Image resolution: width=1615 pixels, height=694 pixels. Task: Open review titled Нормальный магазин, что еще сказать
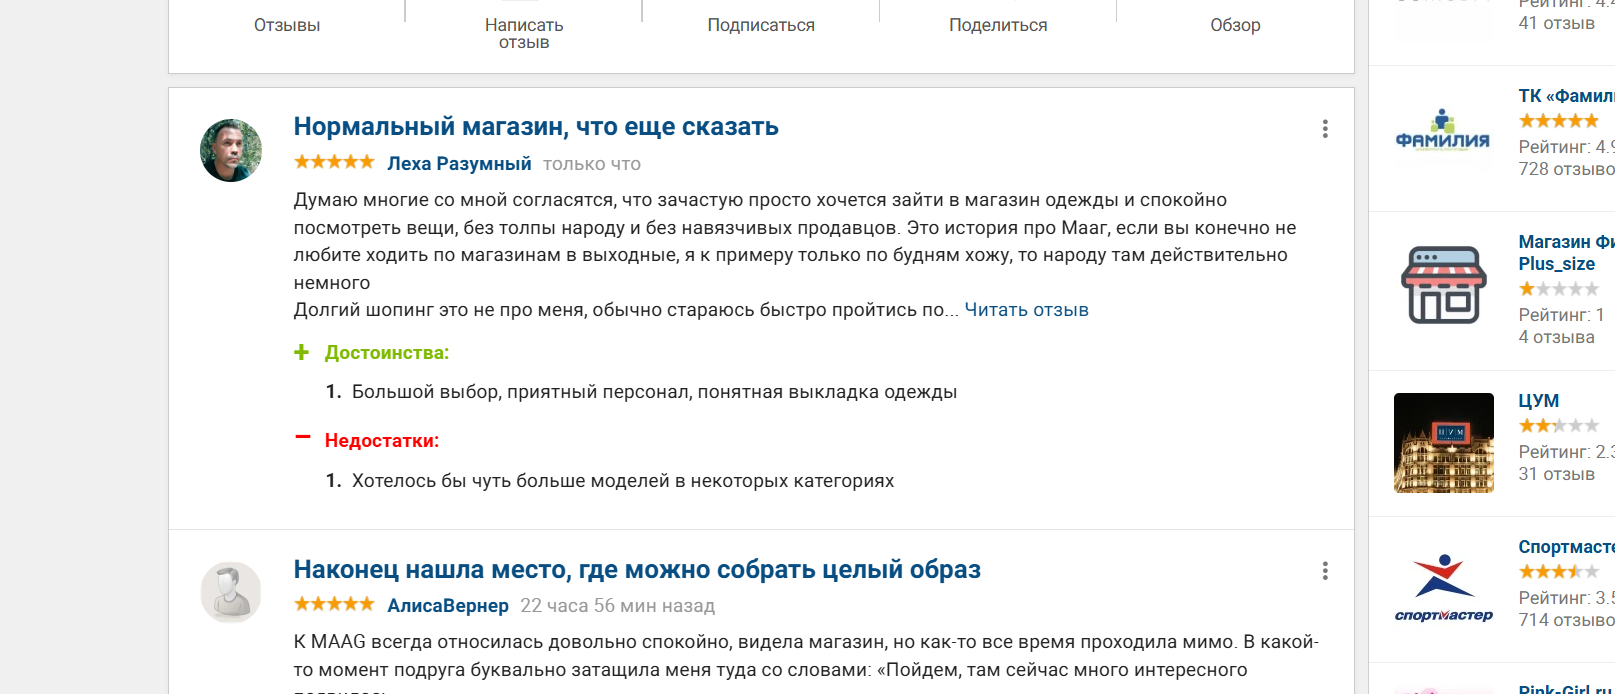pyautogui.click(x=536, y=127)
